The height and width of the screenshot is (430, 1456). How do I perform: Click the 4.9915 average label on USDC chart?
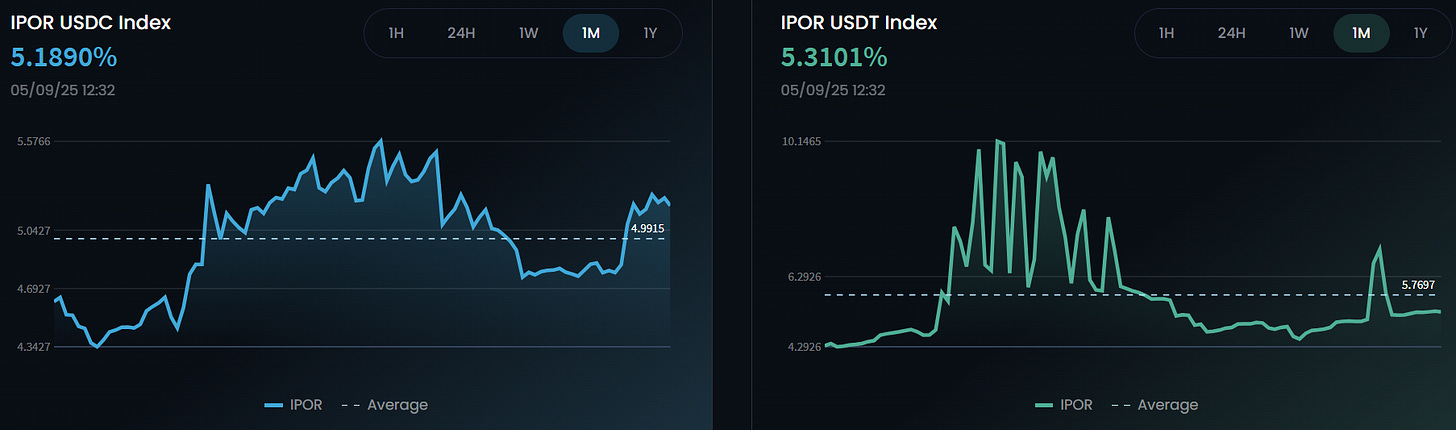pos(648,229)
